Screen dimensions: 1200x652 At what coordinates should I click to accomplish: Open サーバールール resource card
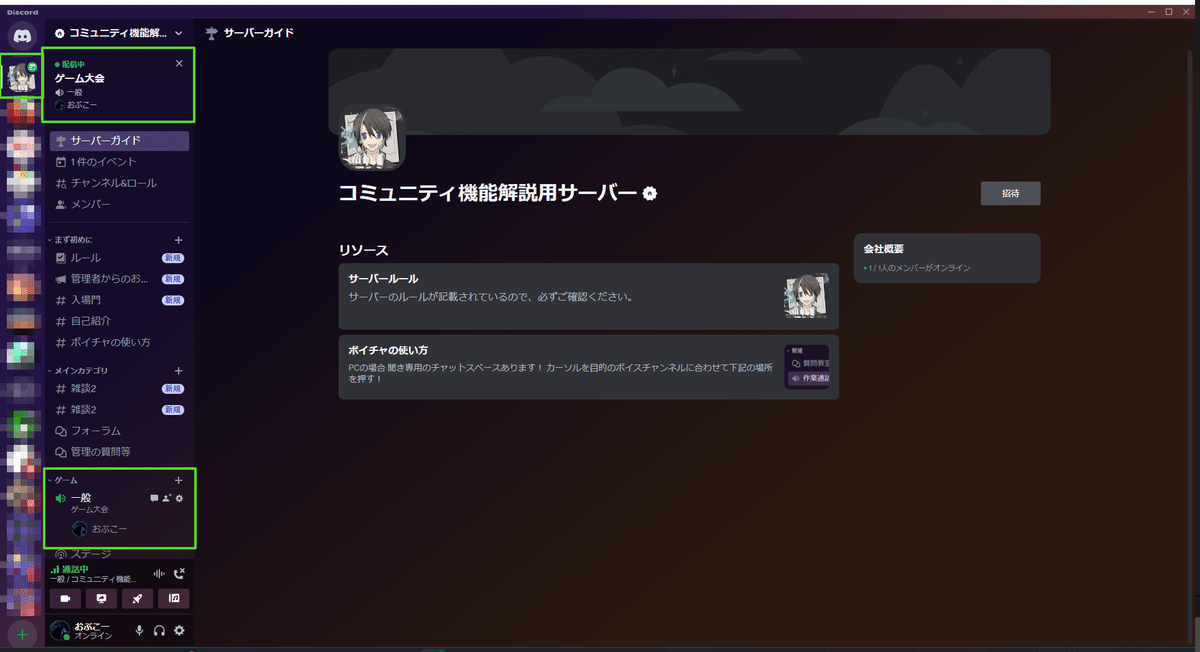pos(588,297)
